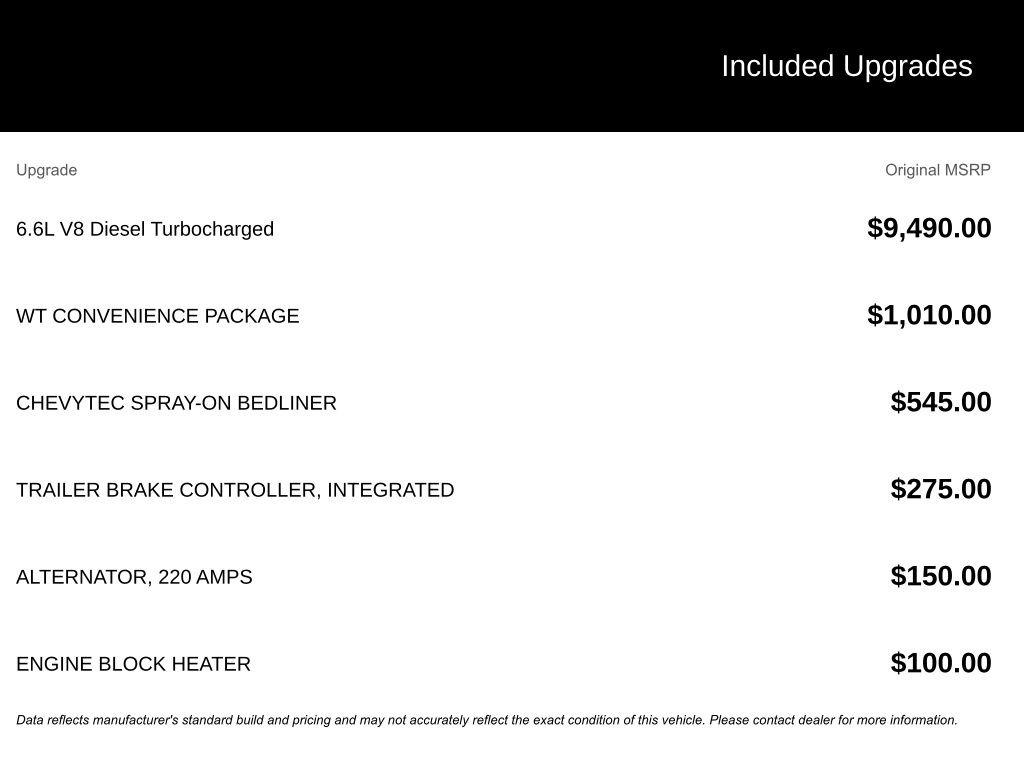1024x768 pixels.
Task: Select the $545.00 price
Action: point(941,402)
